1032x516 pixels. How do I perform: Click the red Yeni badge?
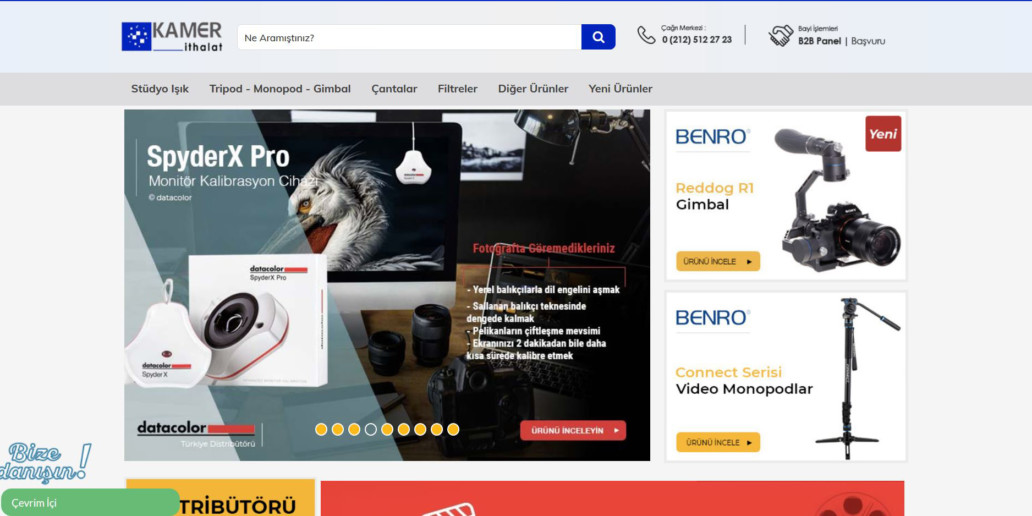[x=883, y=134]
